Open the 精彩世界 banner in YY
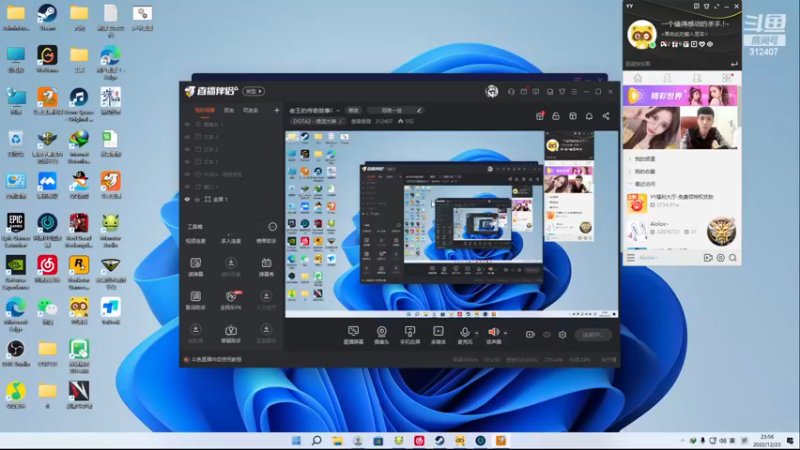 (x=681, y=96)
